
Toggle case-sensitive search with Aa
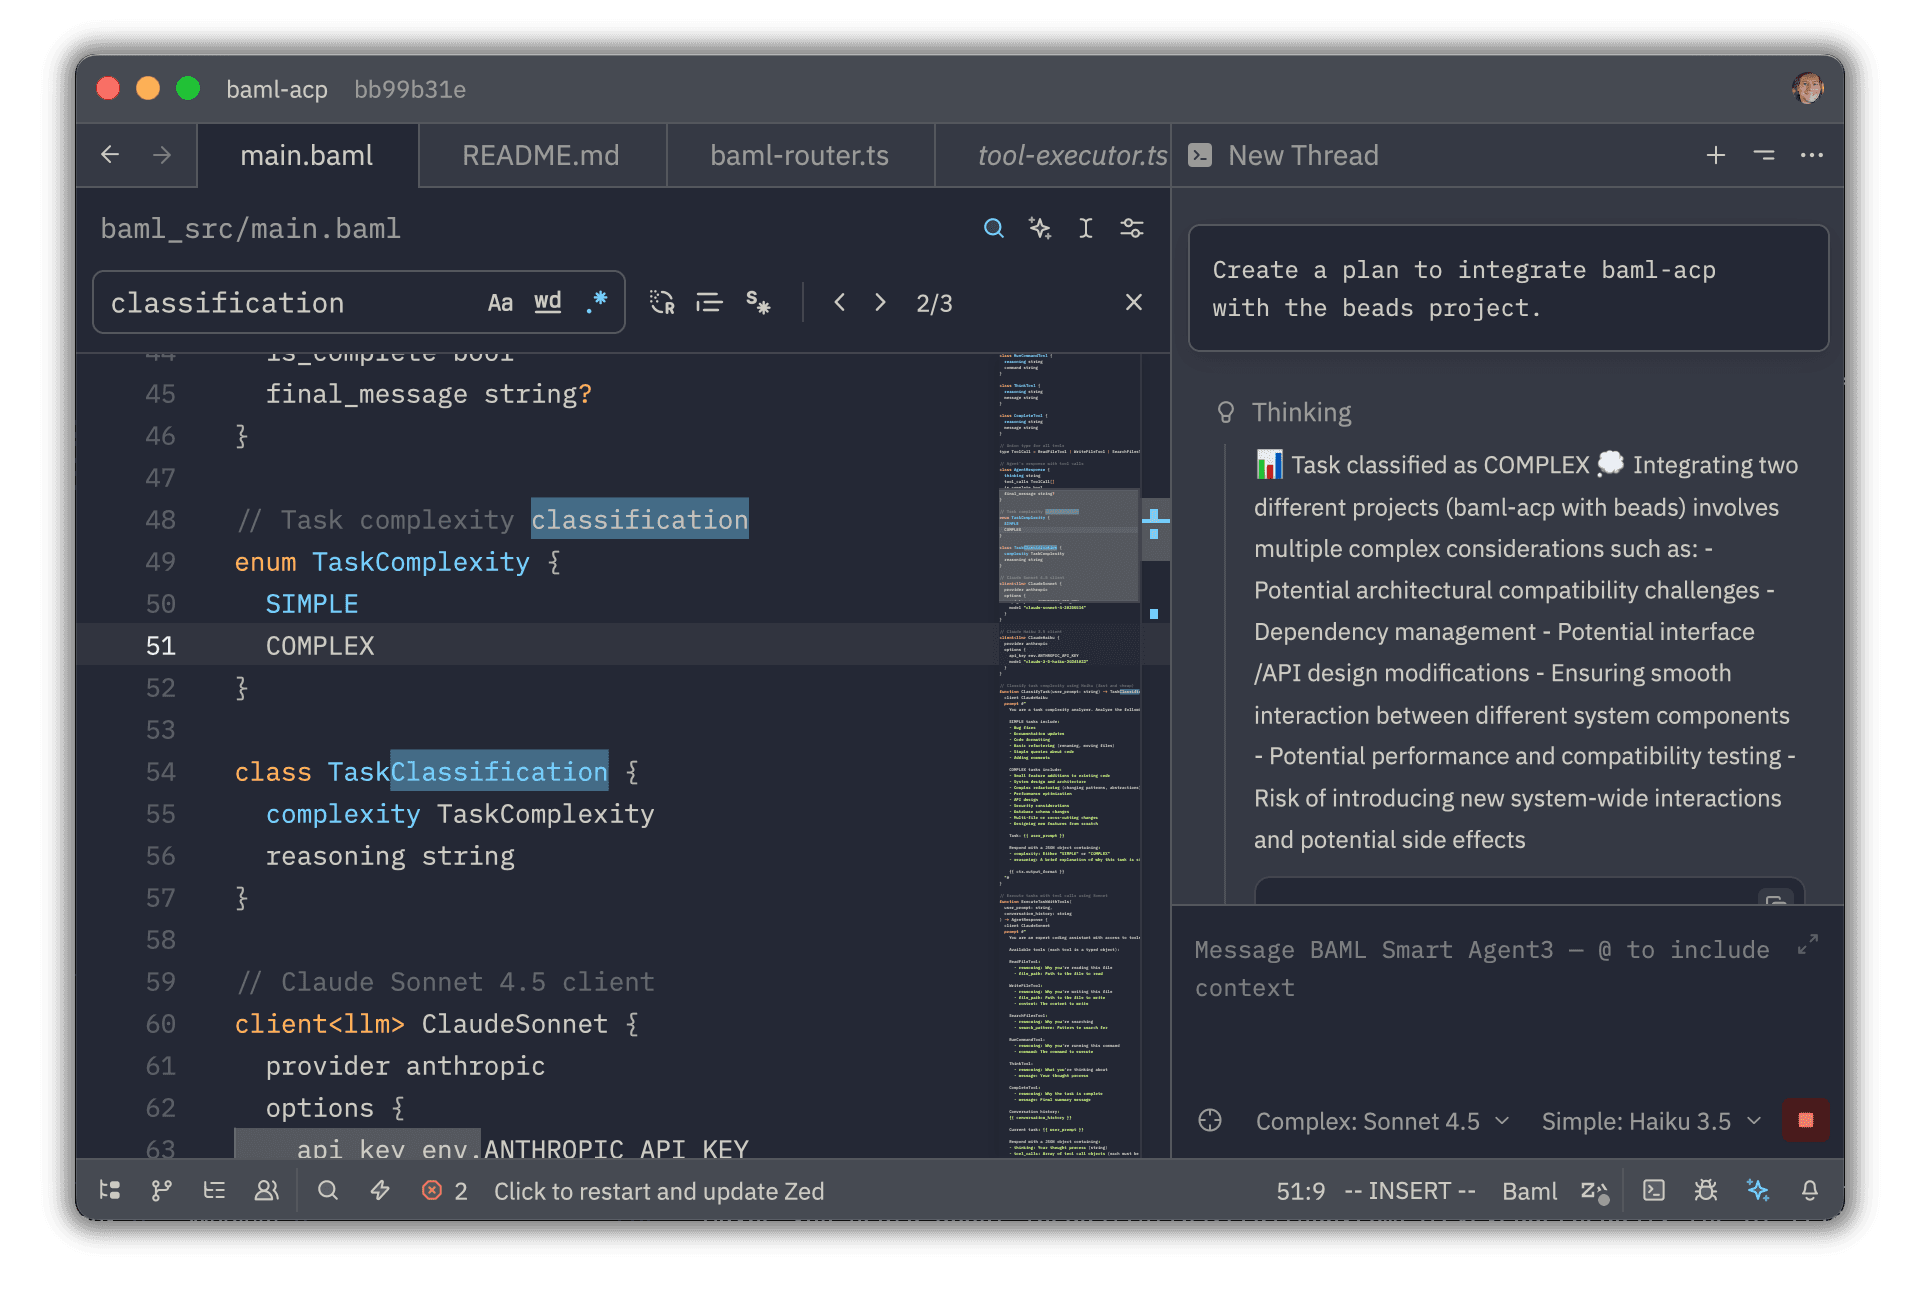[x=501, y=302]
